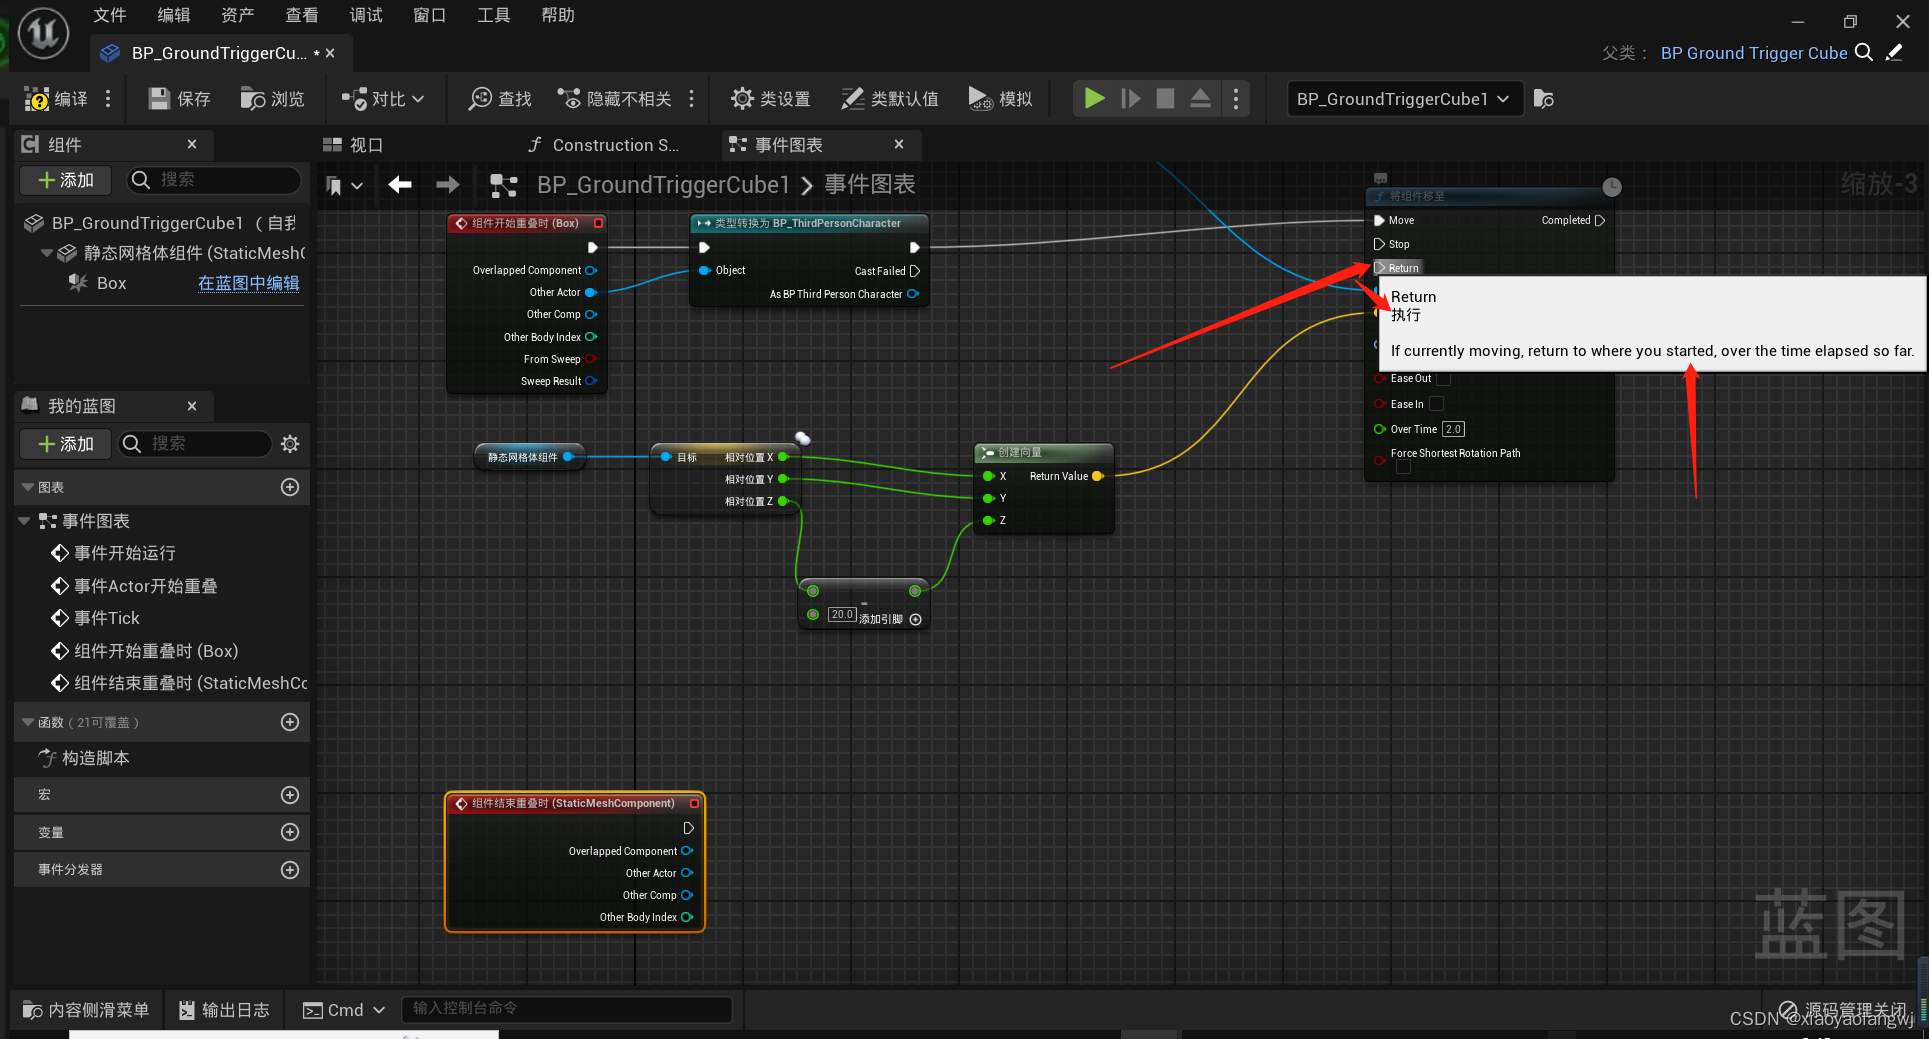This screenshot has width=1929, height=1039.
Task: Open the Debug menu
Action: point(366,15)
